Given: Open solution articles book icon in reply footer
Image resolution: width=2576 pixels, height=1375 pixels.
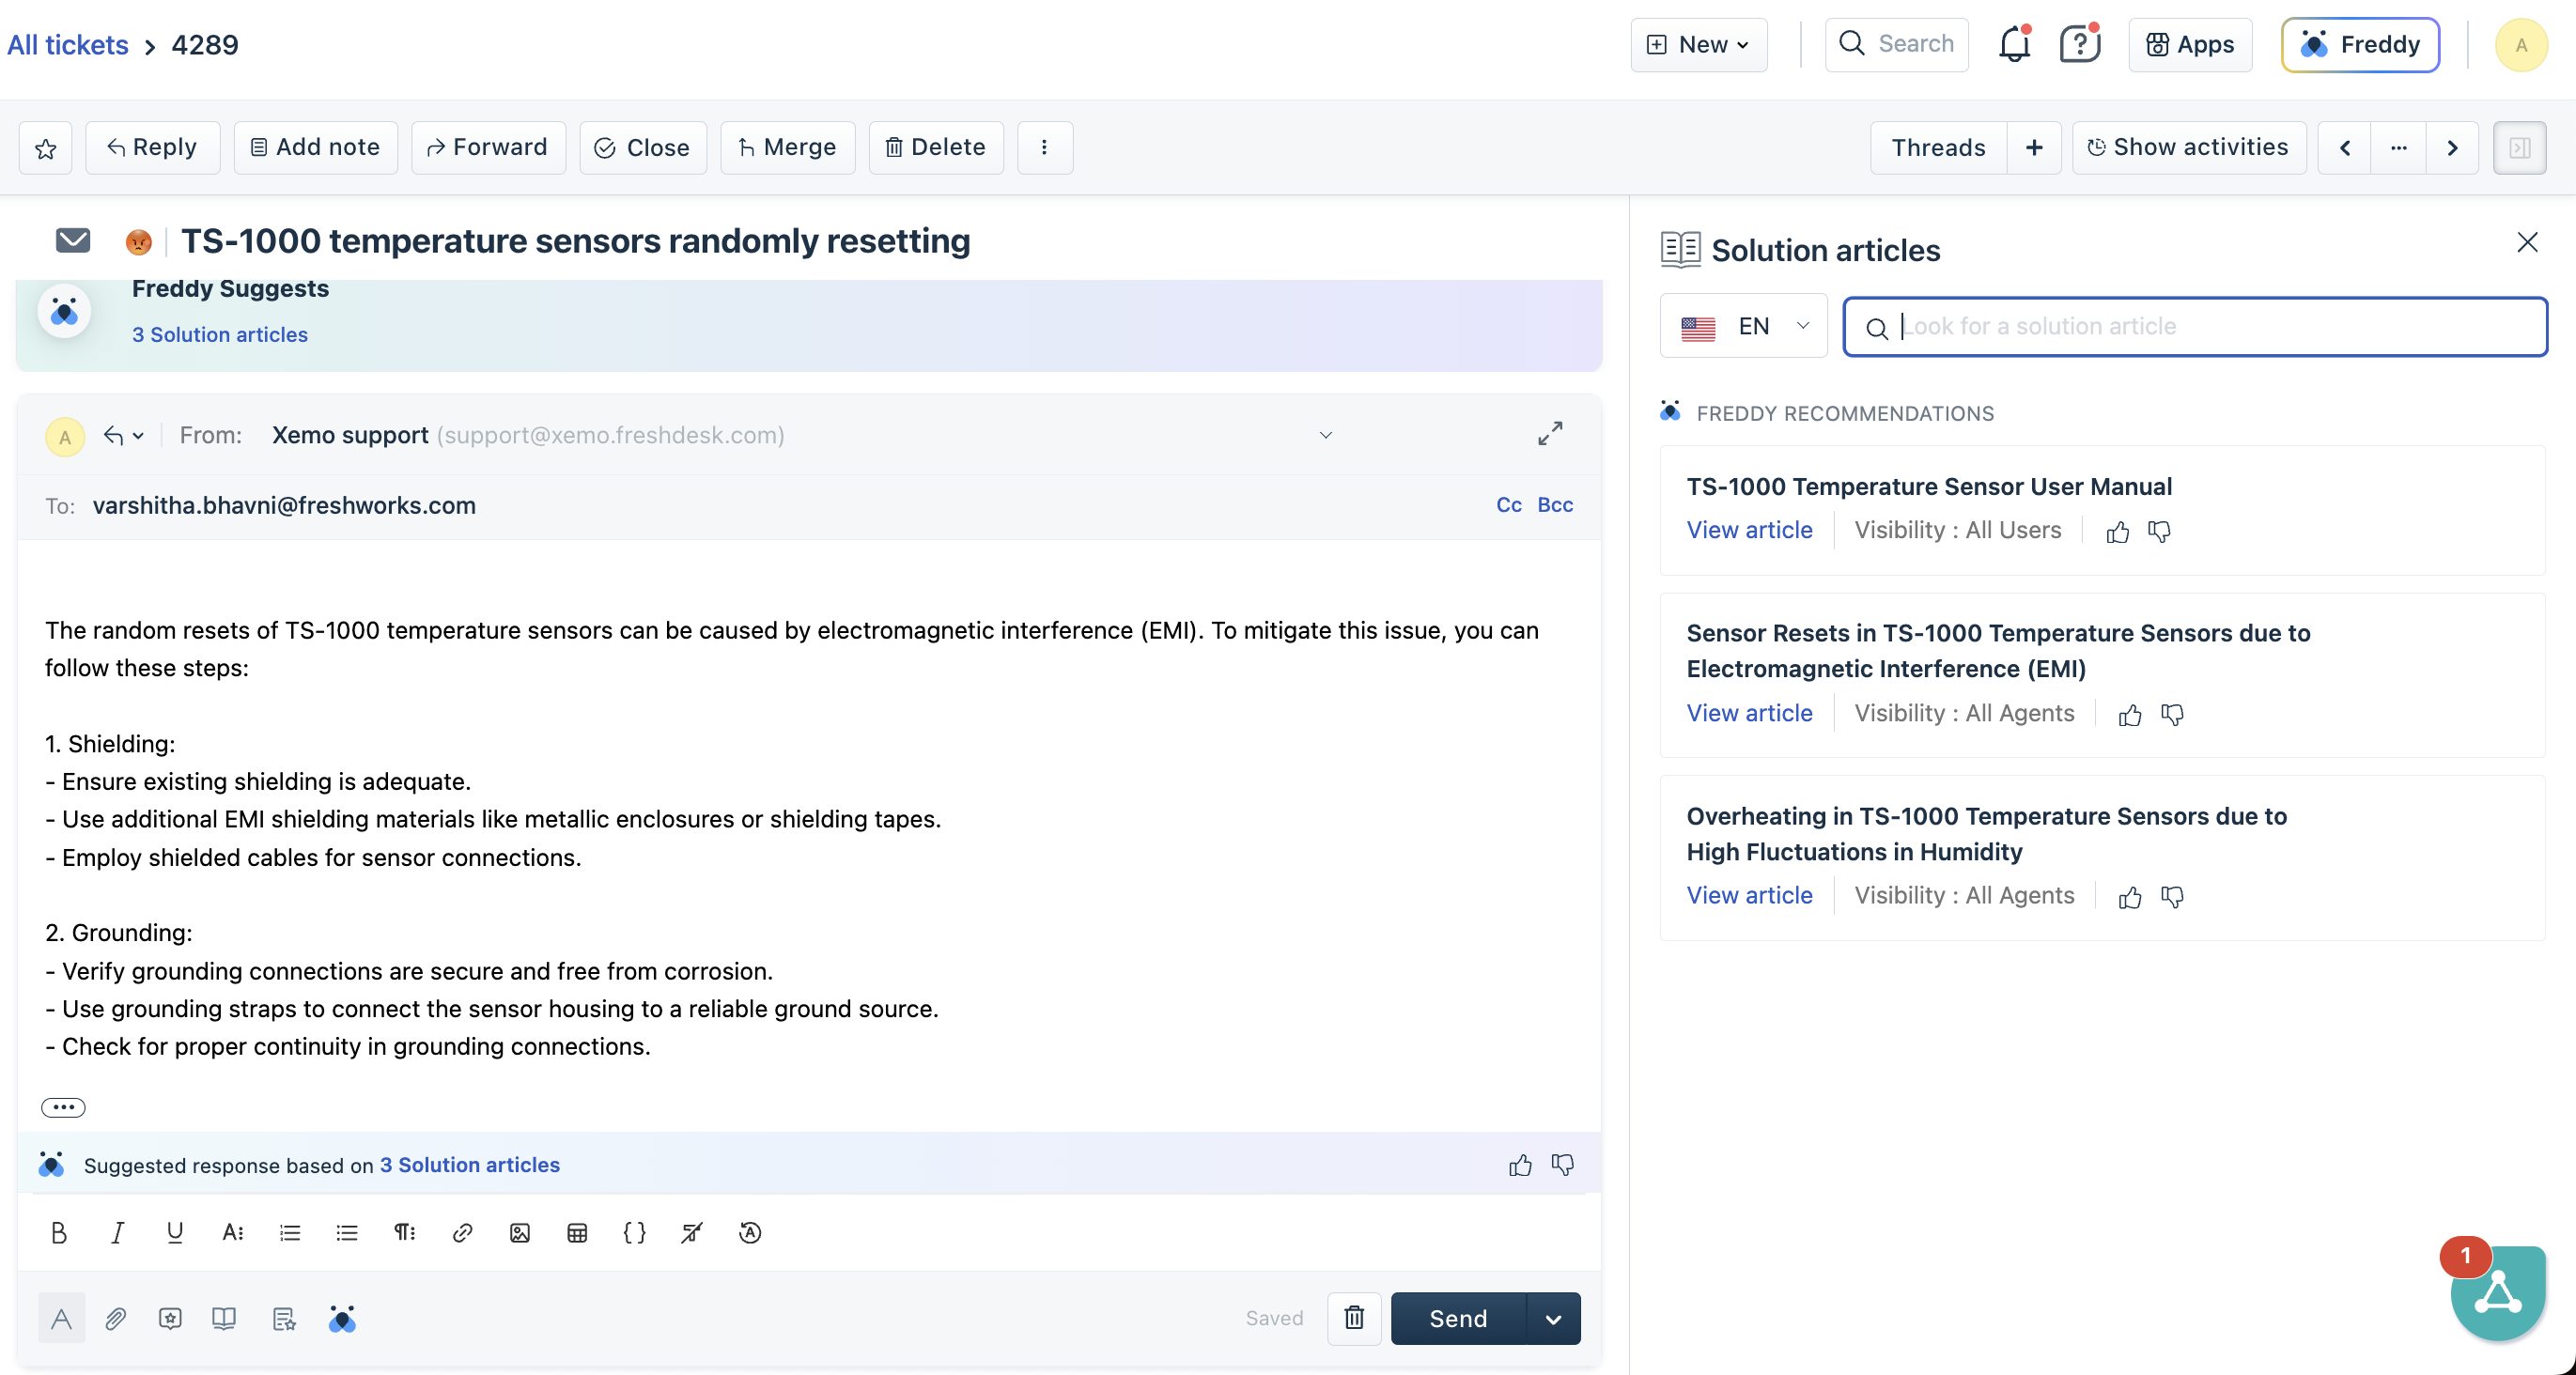Looking at the screenshot, I should [223, 1318].
